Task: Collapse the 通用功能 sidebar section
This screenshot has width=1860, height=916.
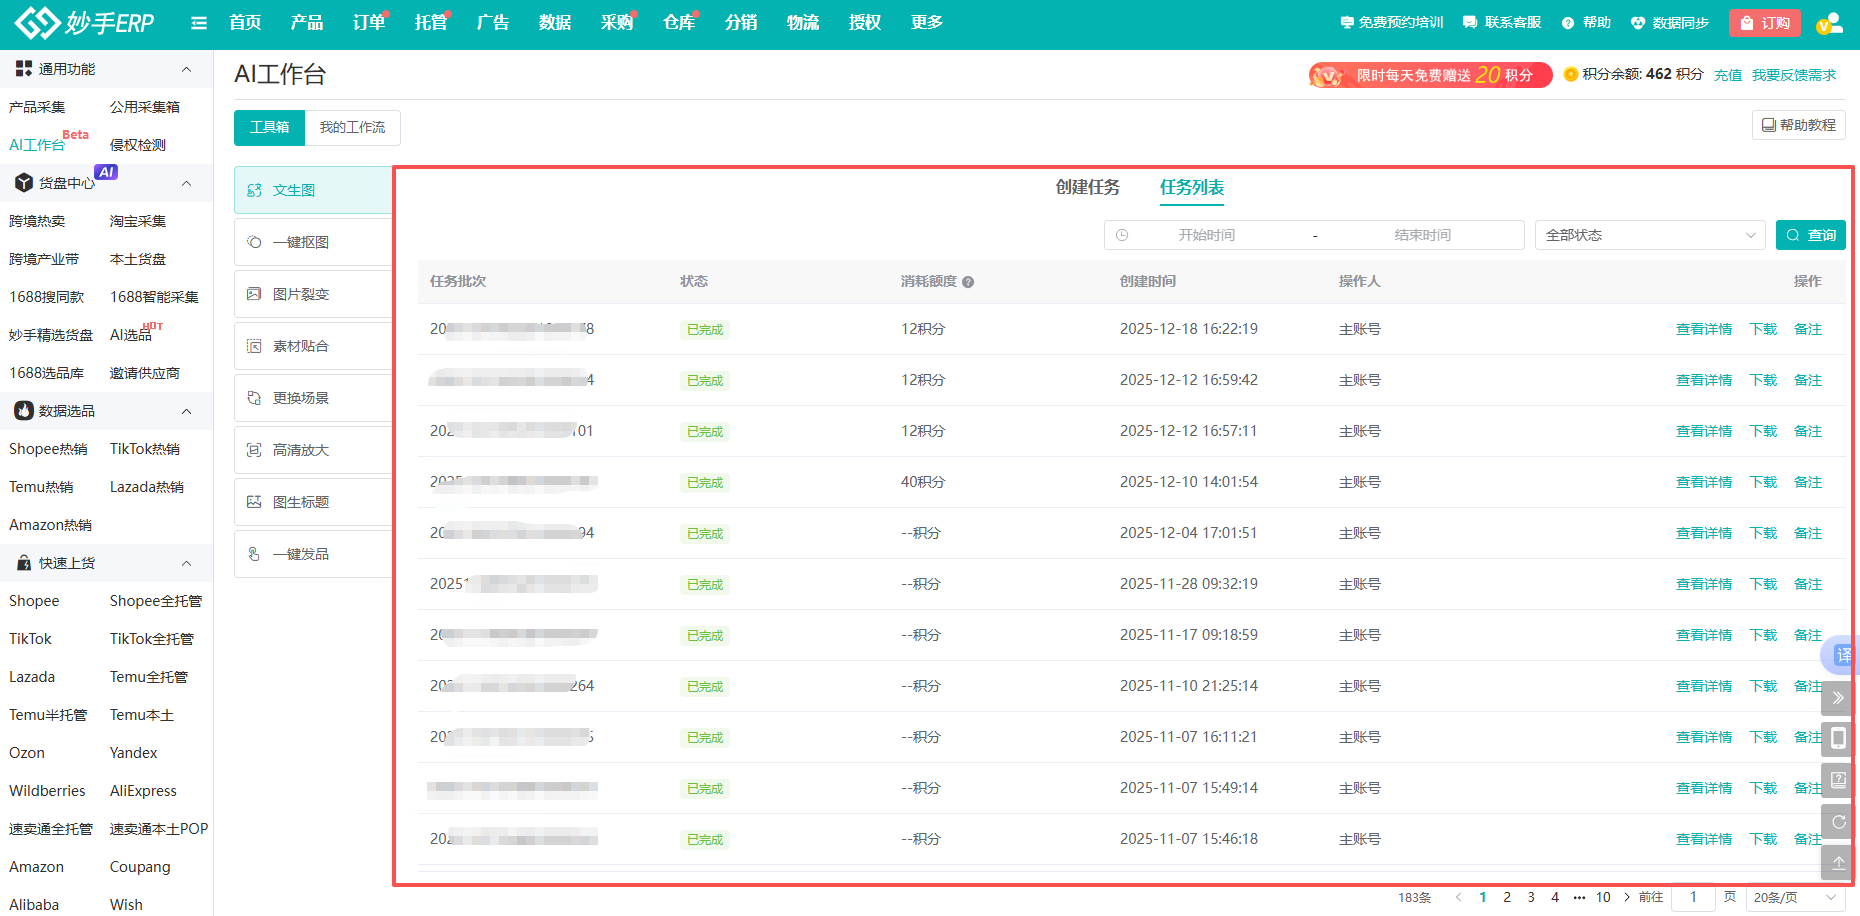Action: click(186, 69)
